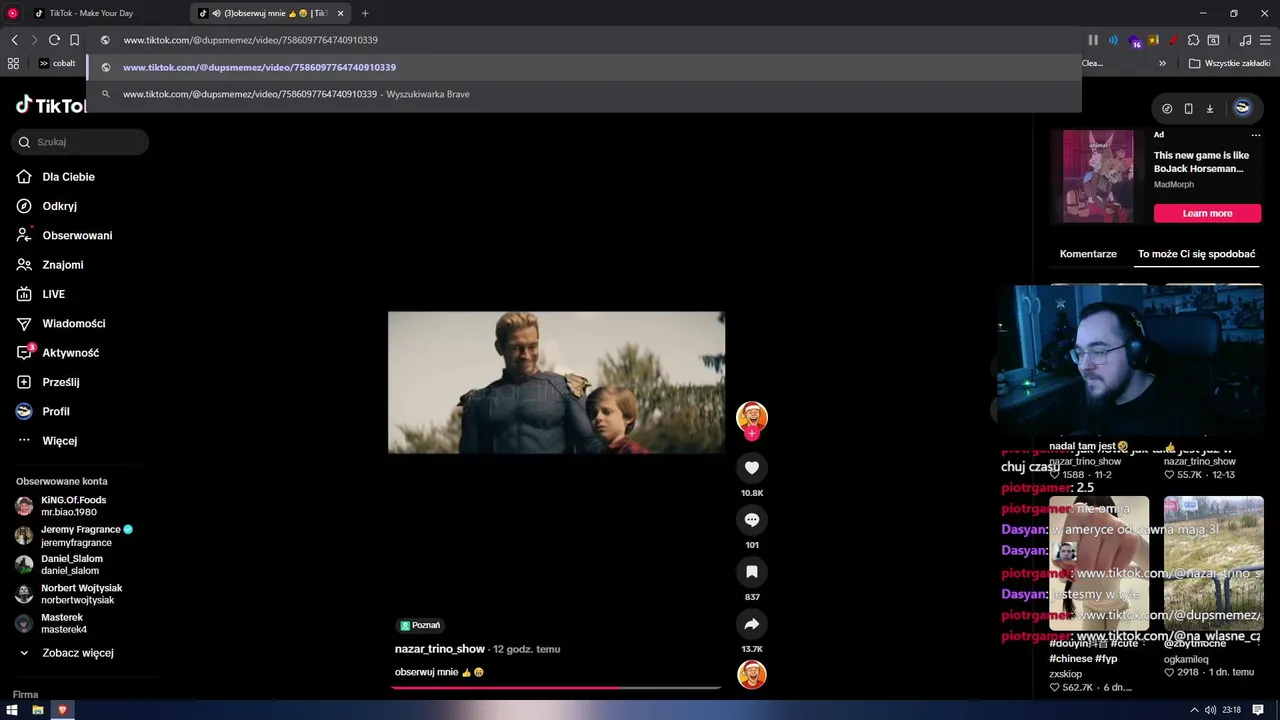1280x720 pixels.
Task: Open File Explorer from taskbar
Action: (x=38, y=710)
